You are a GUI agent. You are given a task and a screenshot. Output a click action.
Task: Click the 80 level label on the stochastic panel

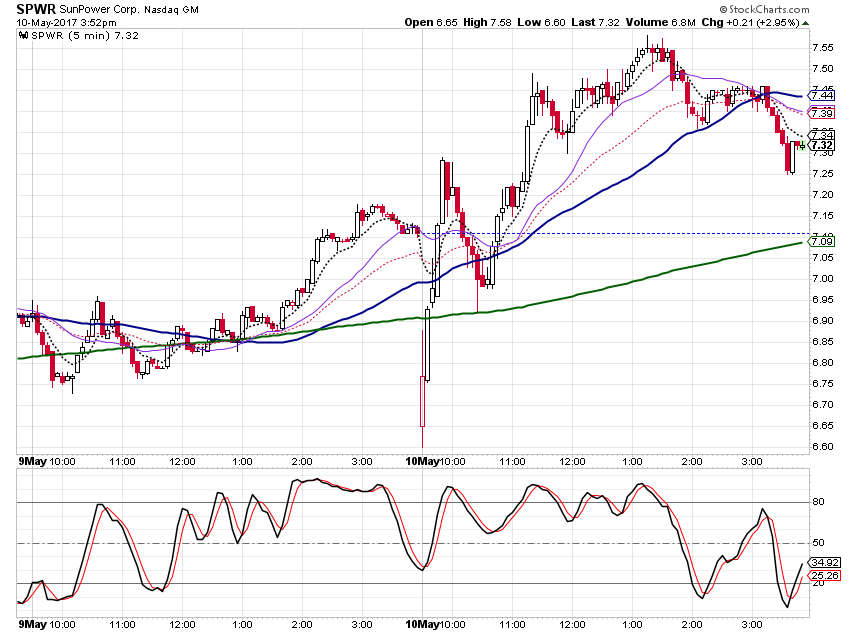coord(818,502)
